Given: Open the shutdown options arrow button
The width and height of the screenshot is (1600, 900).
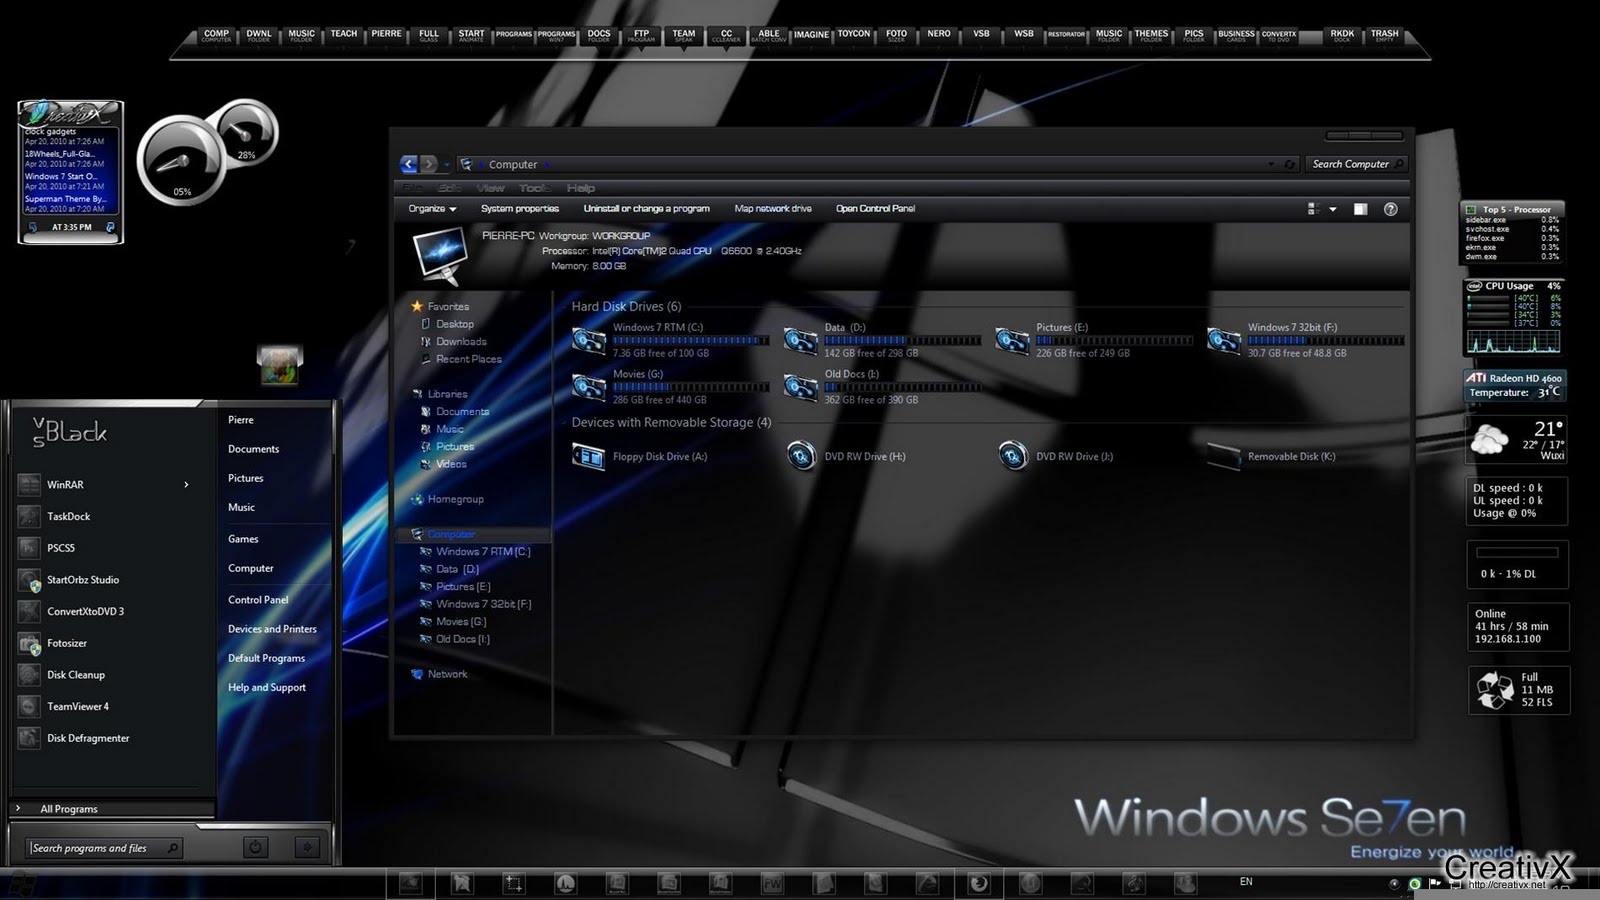Looking at the screenshot, I should (x=307, y=847).
